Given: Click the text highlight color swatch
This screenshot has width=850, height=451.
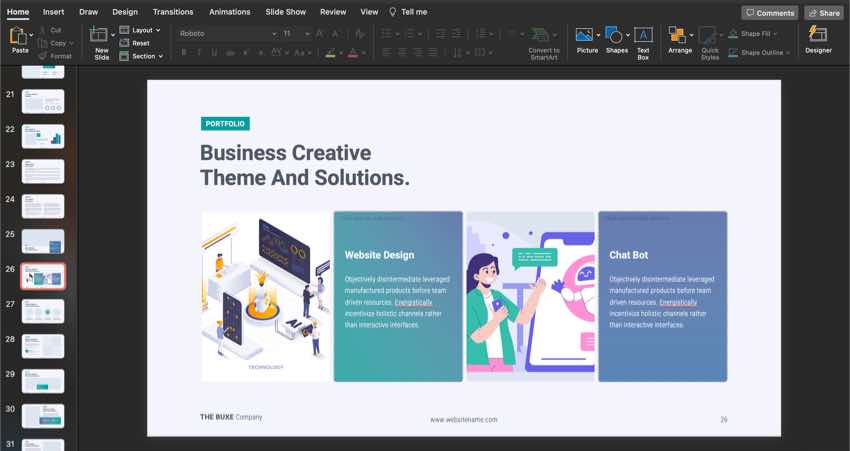Looking at the screenshot, I should (331, 53).
